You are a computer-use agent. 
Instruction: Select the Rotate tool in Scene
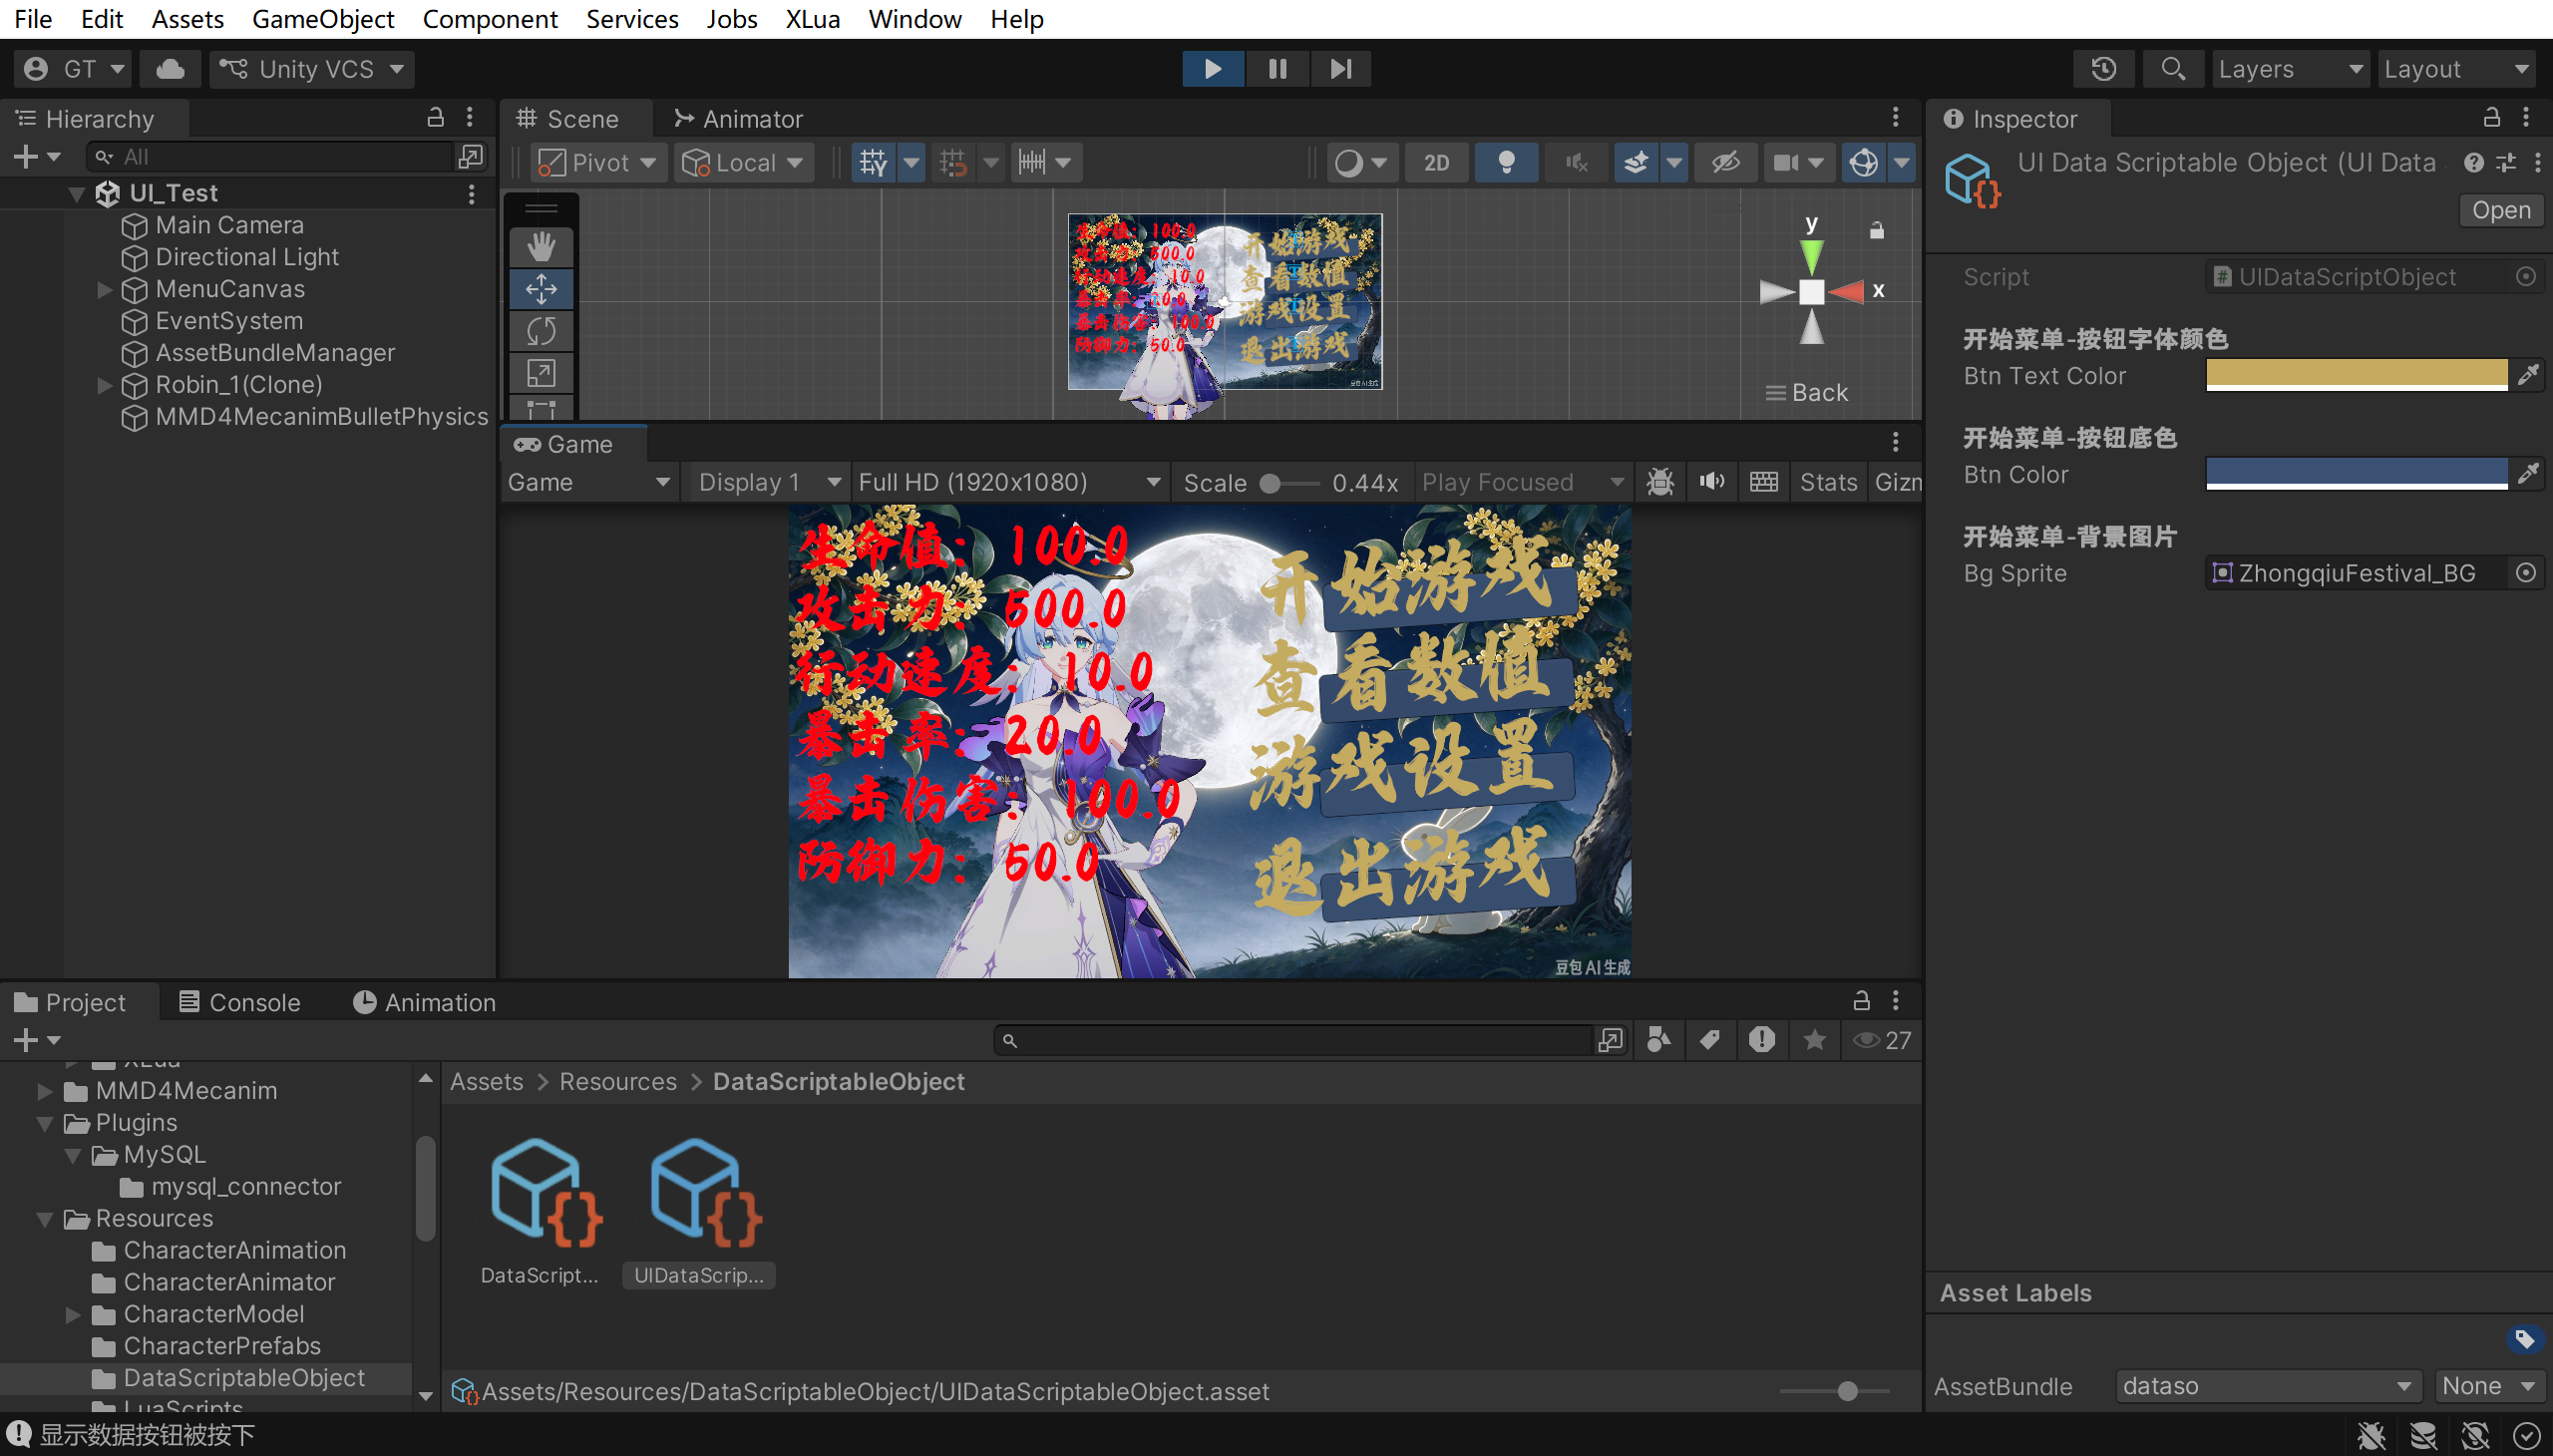click(x=541, y=331)
